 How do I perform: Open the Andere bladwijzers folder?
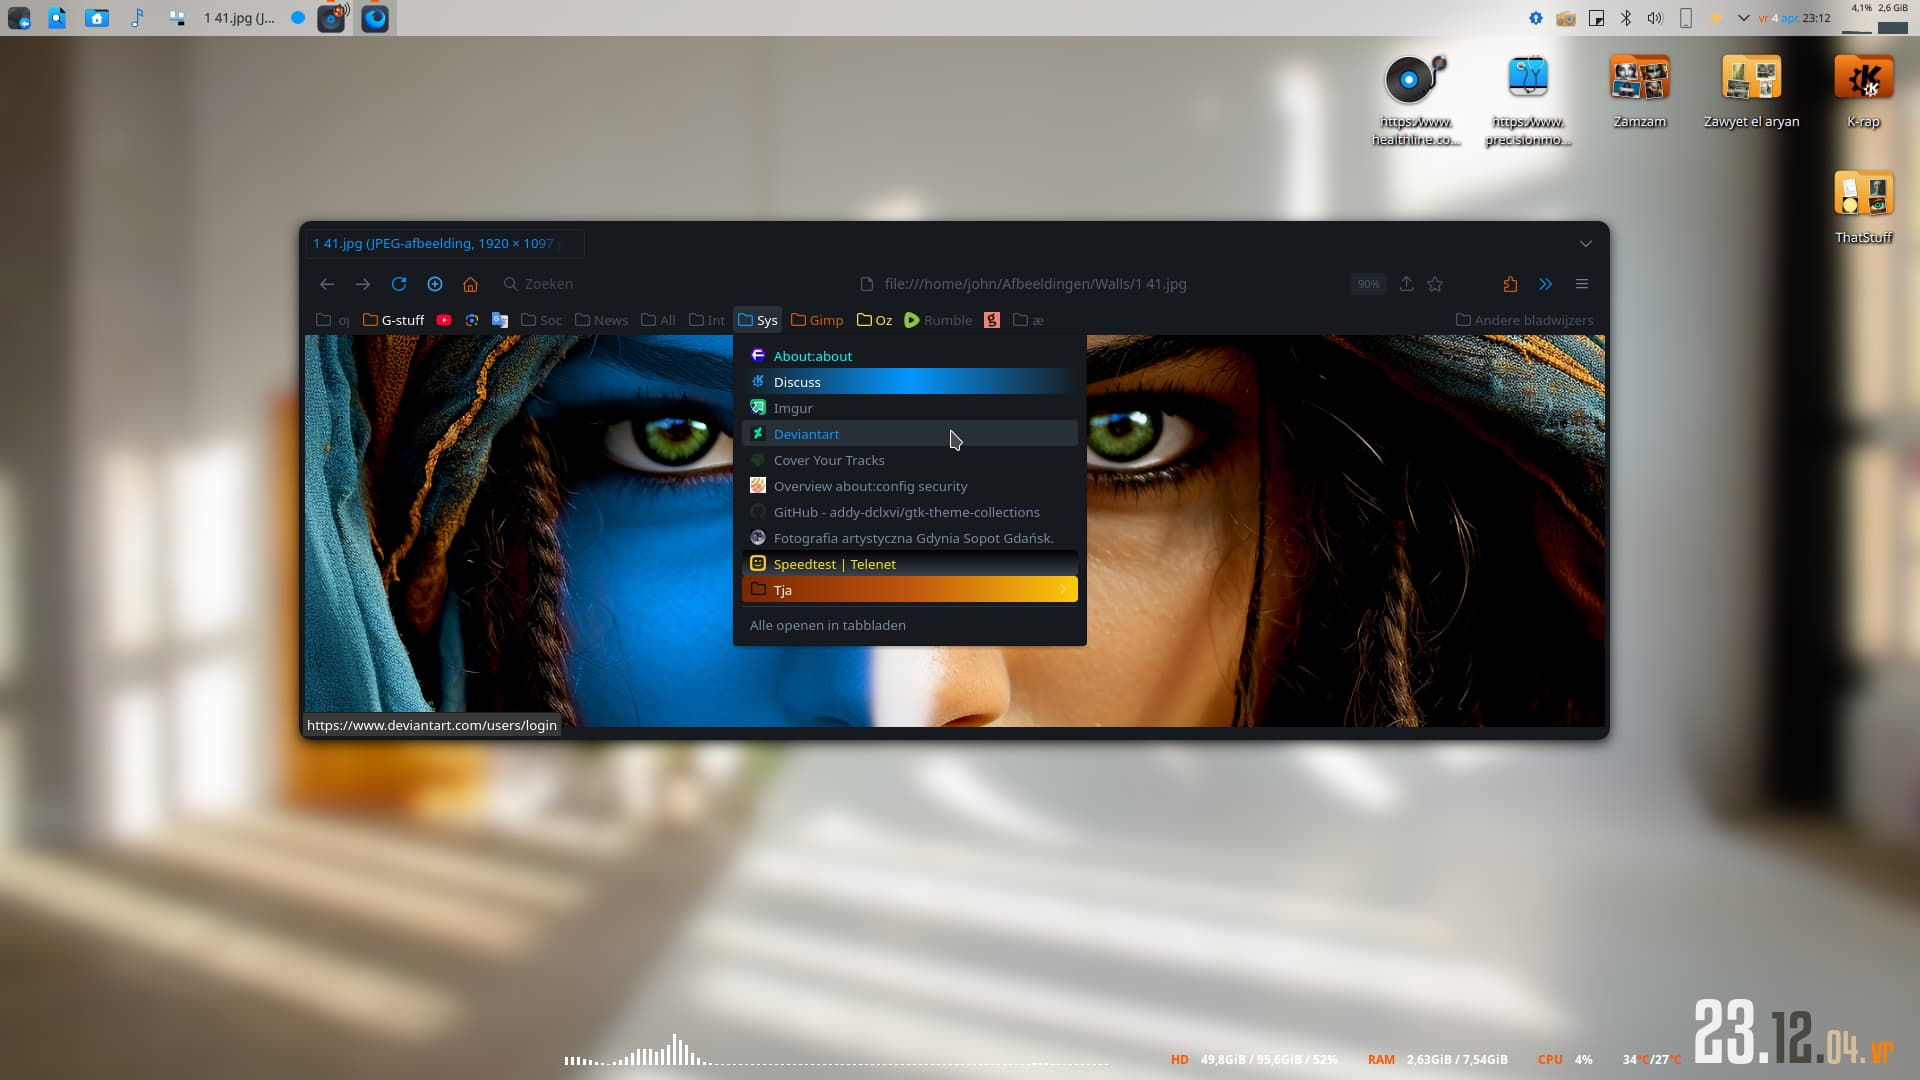pyautogui.click(x=1524, y=320)
